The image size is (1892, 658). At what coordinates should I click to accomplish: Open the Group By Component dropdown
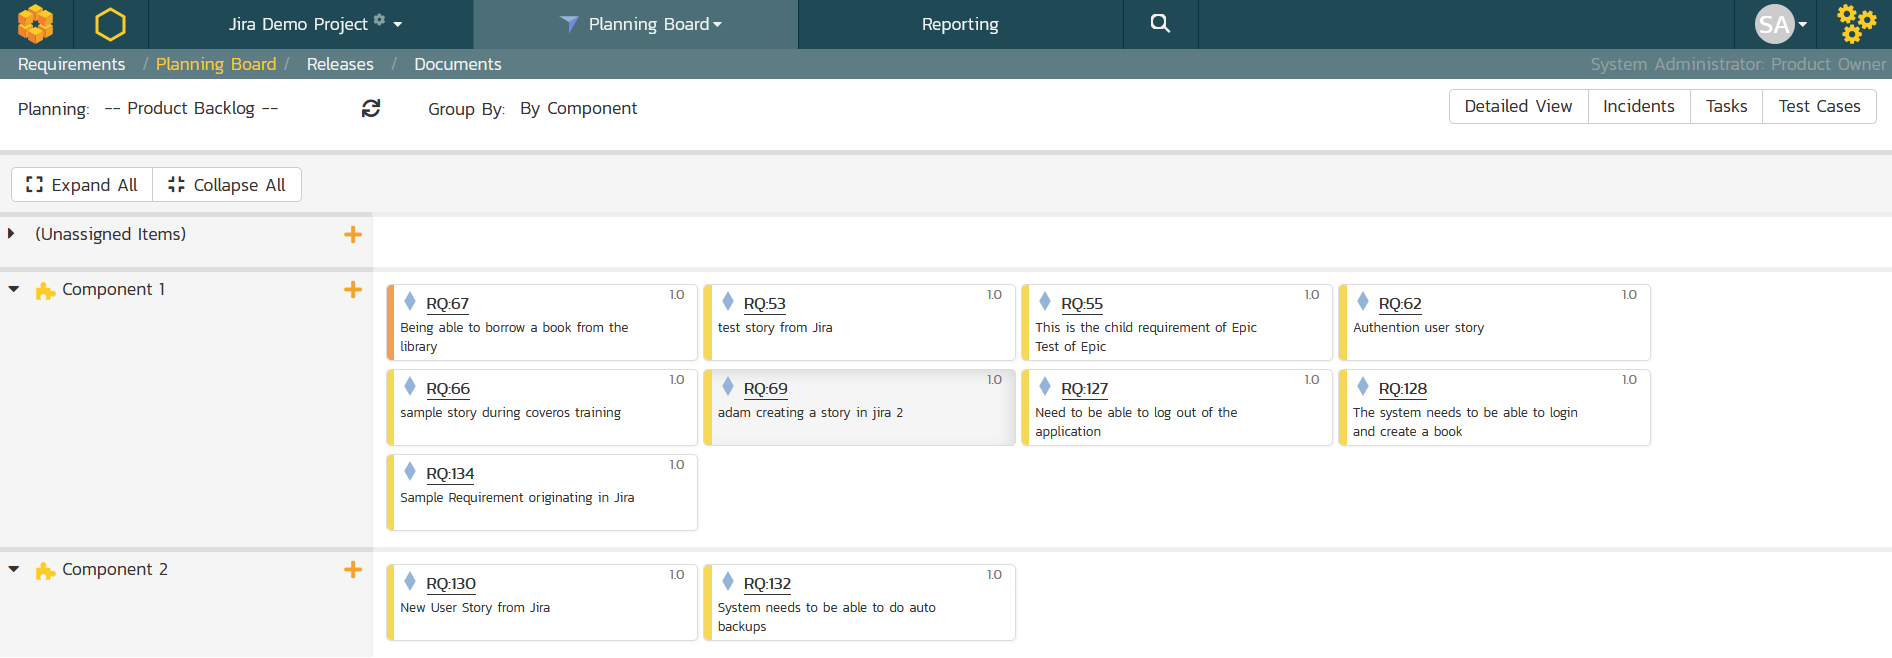point(578,109)
